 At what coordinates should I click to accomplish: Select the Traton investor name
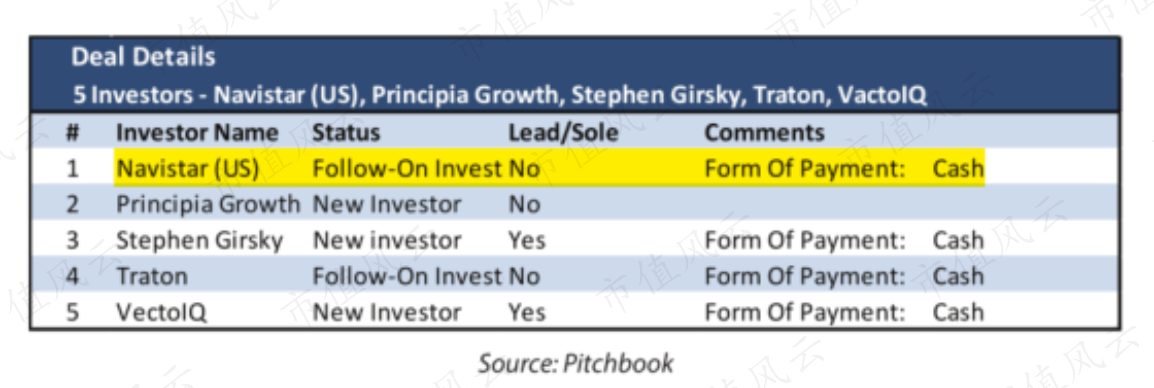tap(152, 276)
